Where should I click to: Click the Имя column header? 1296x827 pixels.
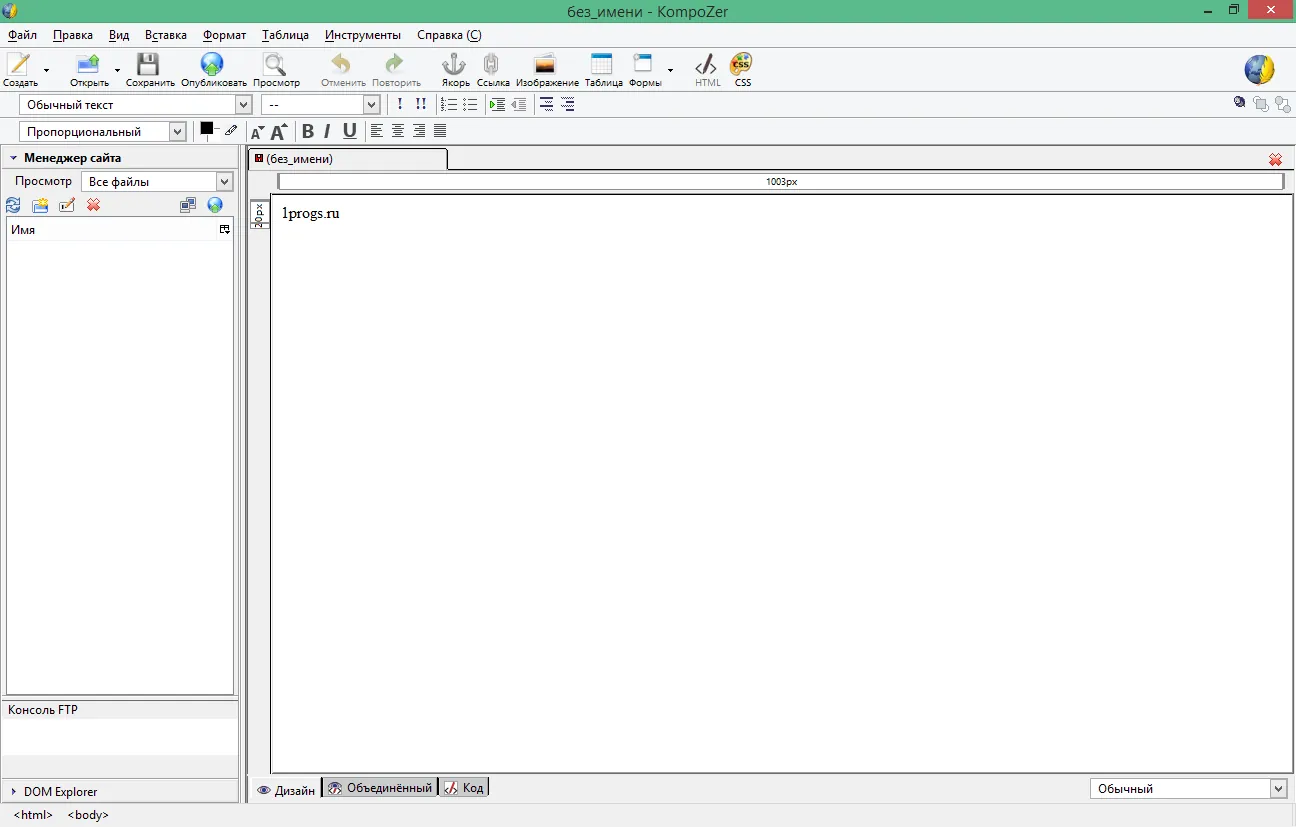pyautogui.click(x=113, y=230)
